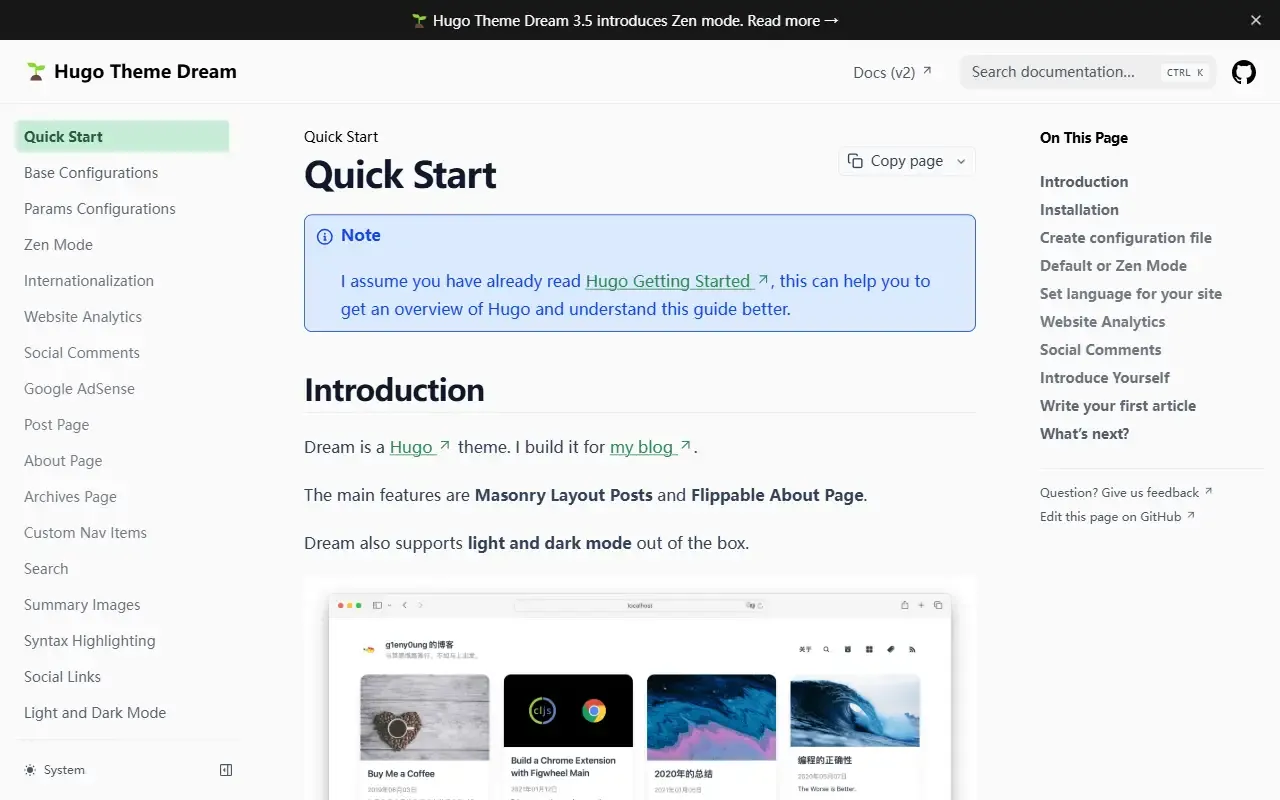Image resolution: width=1280 pixels, height=800 pixels.
Task: Select Quick Start in the sidebar
Action: click(122, 137)
